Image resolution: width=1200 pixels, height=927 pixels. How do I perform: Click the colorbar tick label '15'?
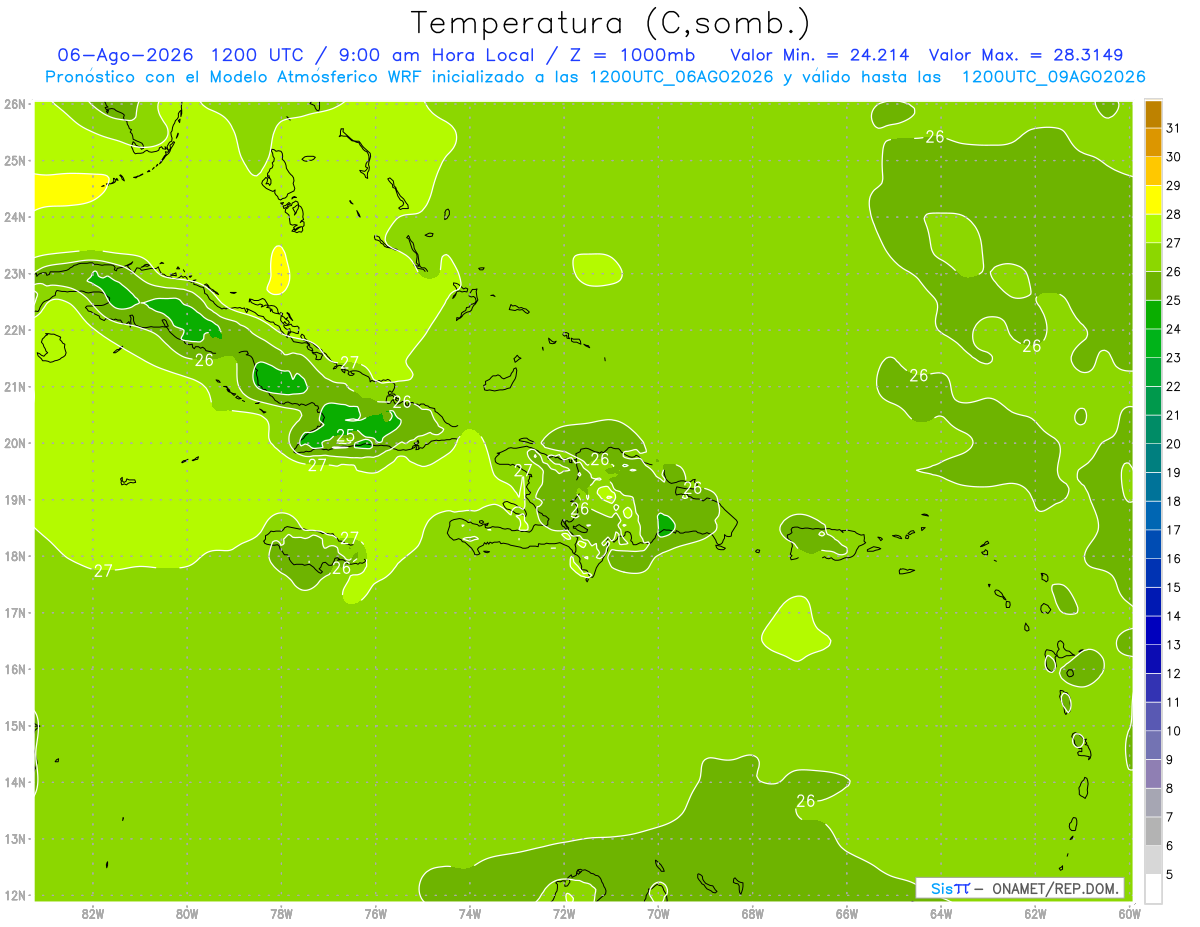[x=1174, y=587]
